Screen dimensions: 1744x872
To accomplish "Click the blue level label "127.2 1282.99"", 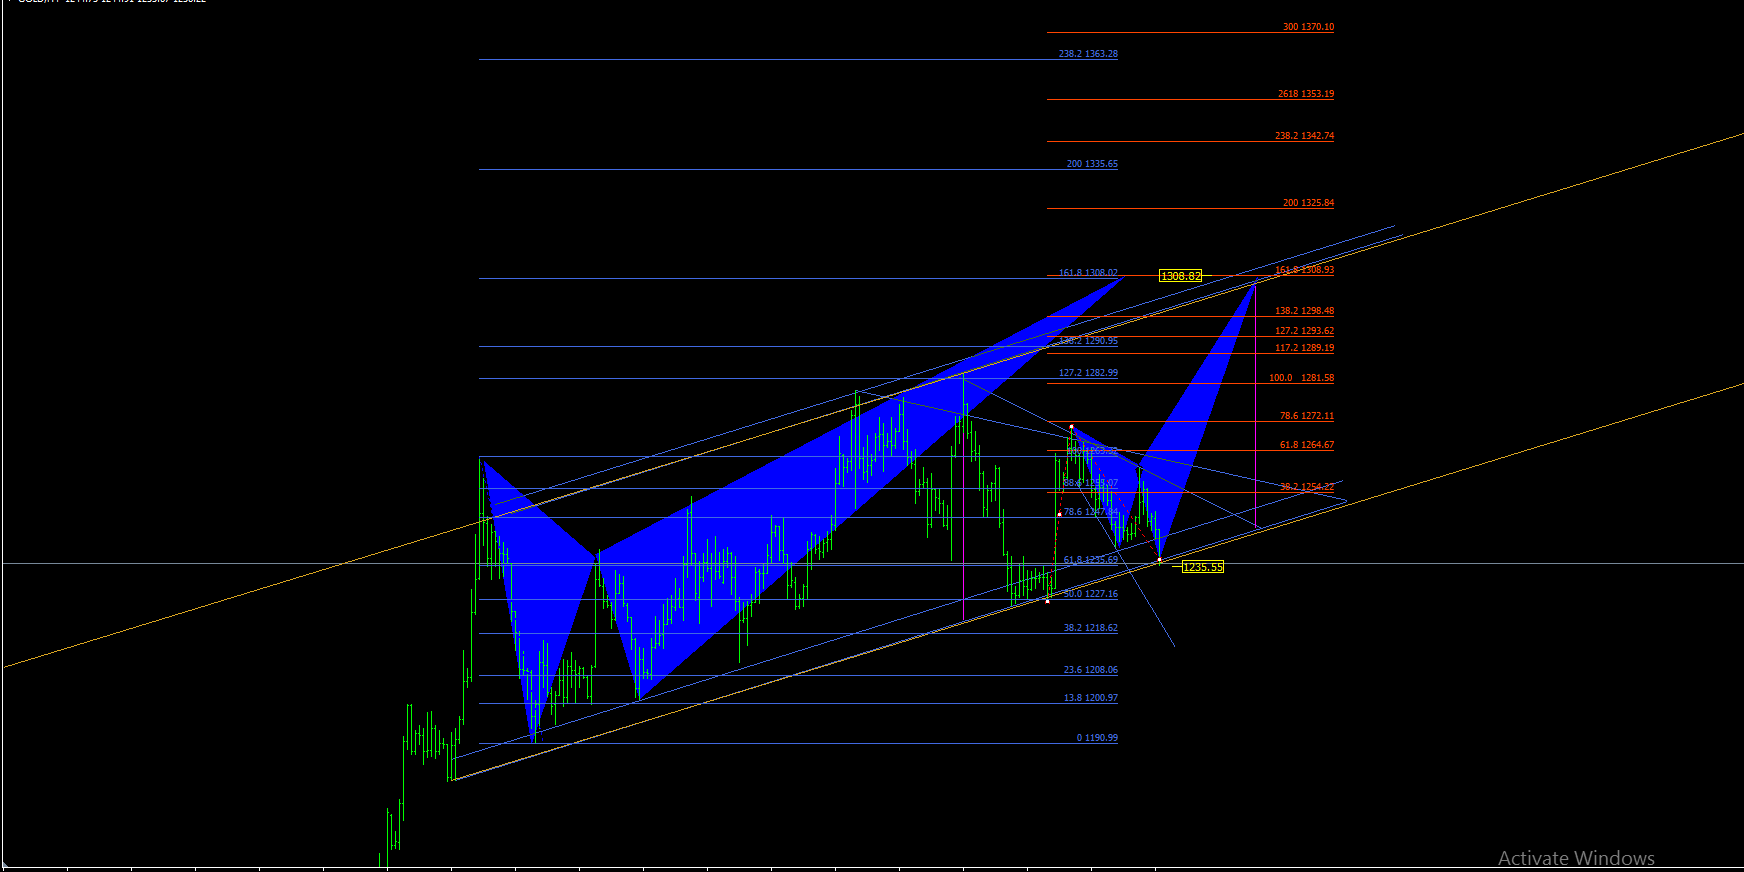I will point(1088,373).
